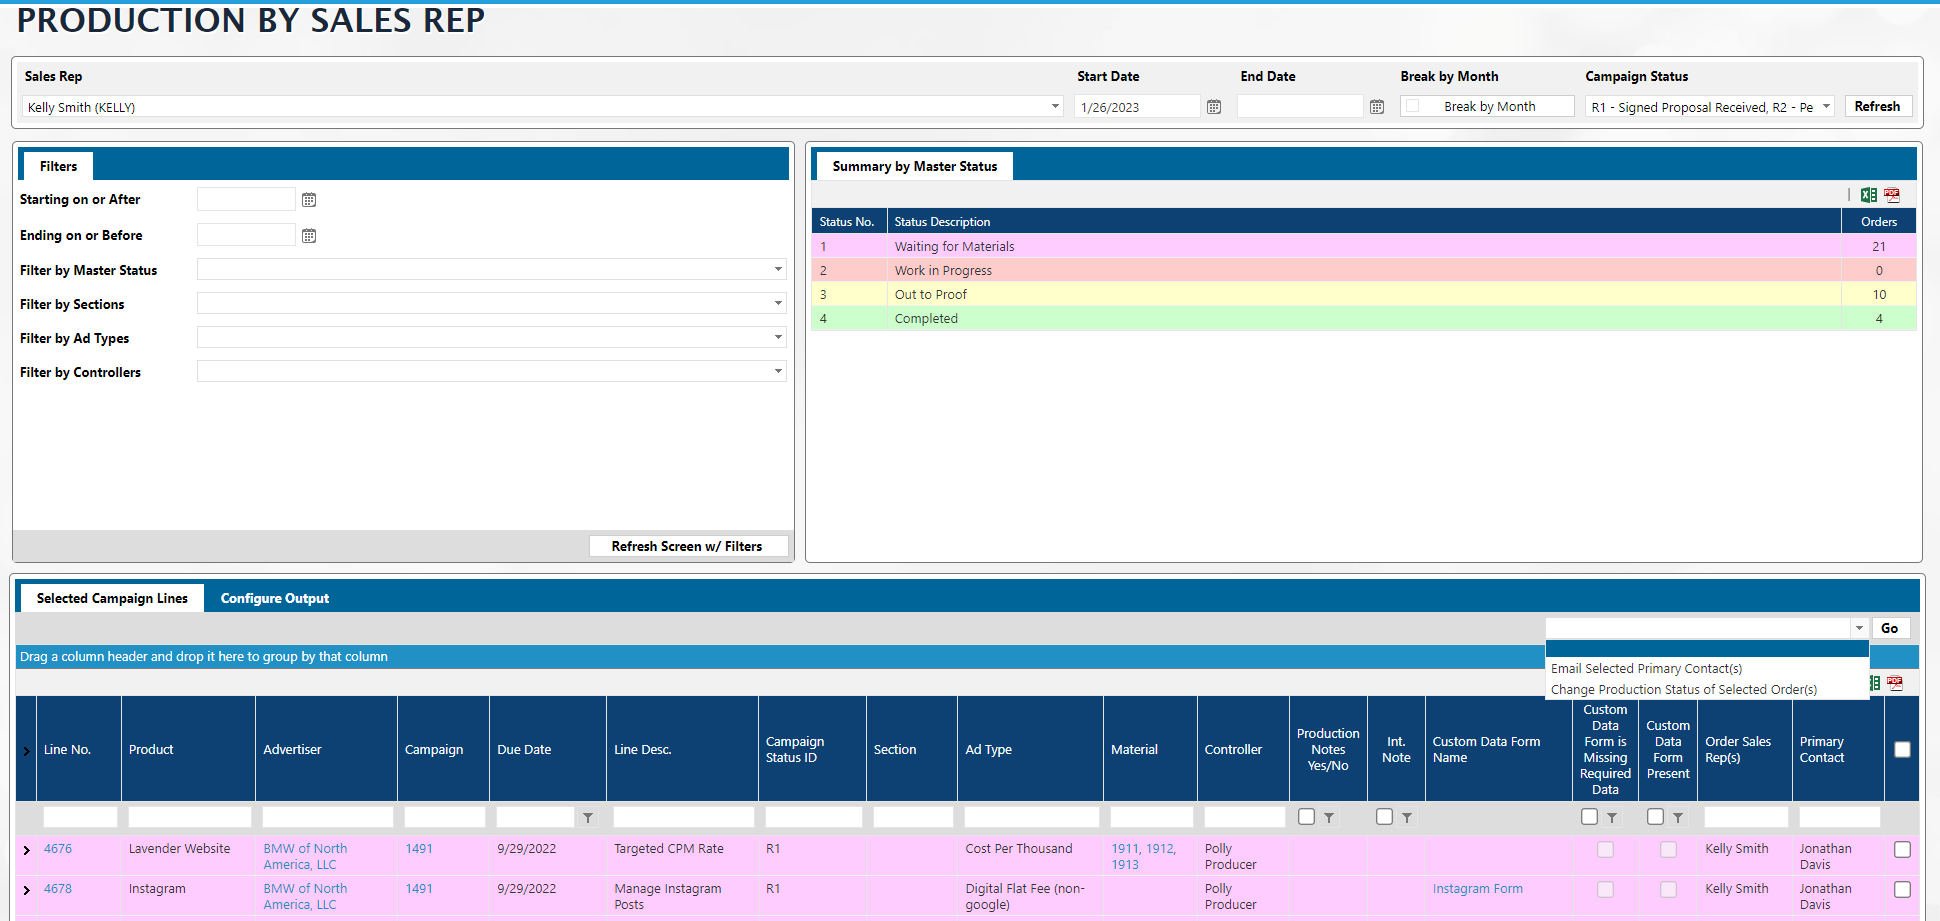
Task: Open calendar for Ending on or Before
Action: click(309, 236)
